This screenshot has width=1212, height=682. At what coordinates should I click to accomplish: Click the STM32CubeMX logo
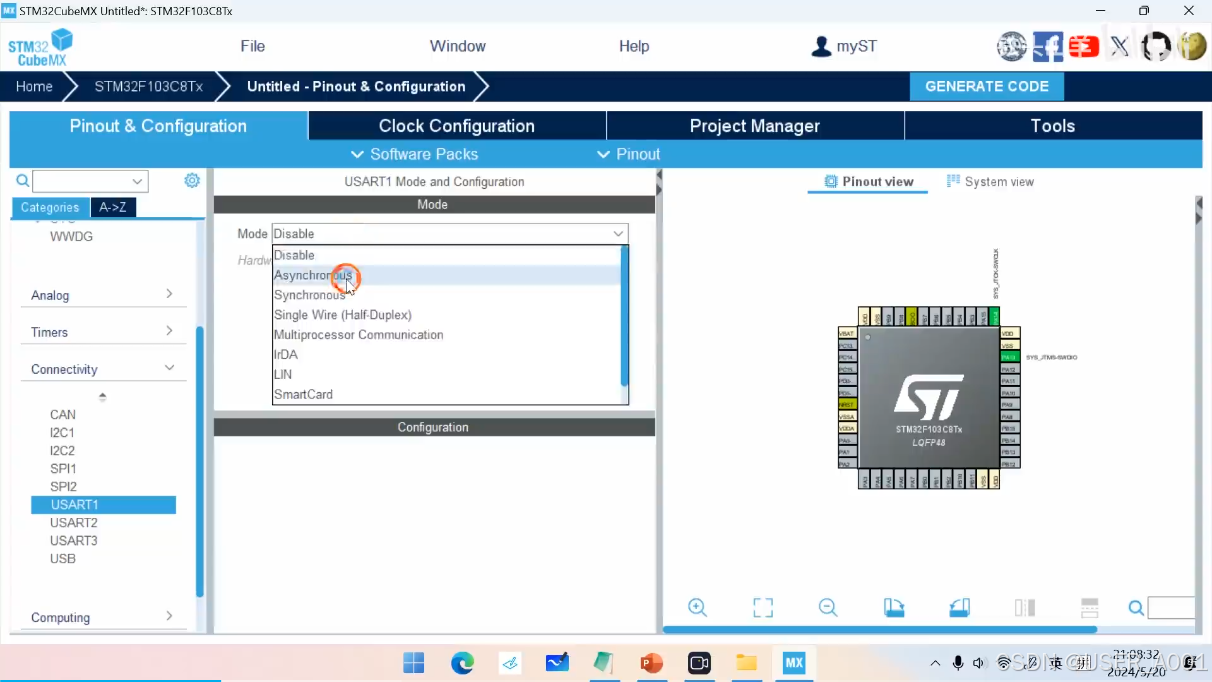40,47
